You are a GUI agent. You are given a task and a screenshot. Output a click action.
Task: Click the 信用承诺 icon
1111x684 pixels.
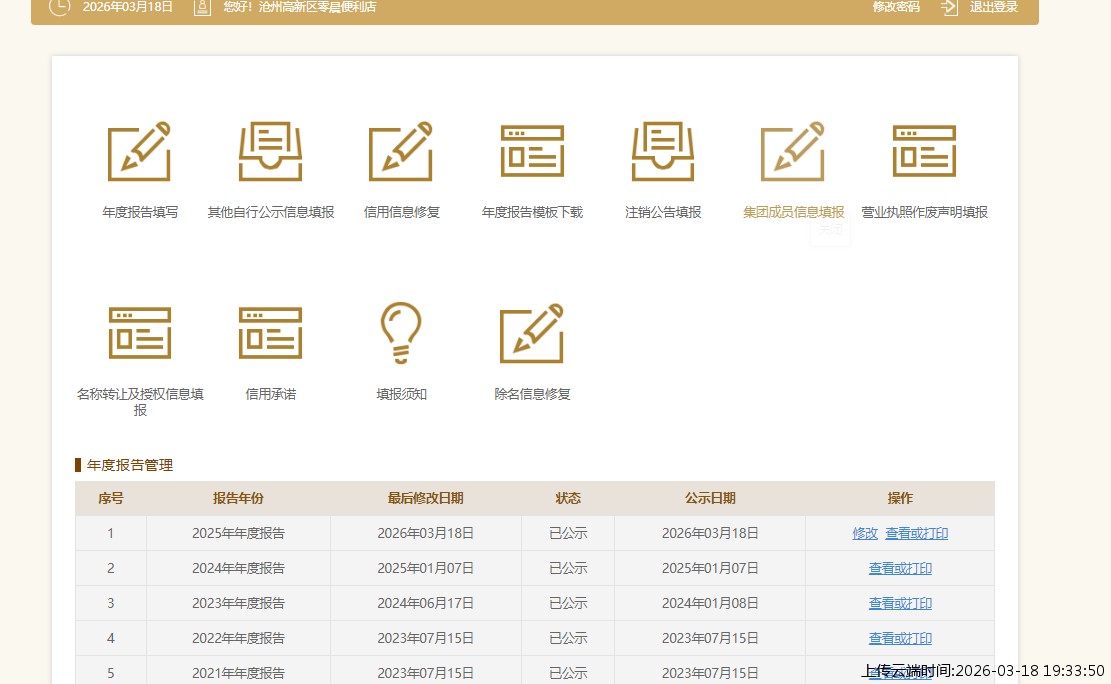(270, 333)
